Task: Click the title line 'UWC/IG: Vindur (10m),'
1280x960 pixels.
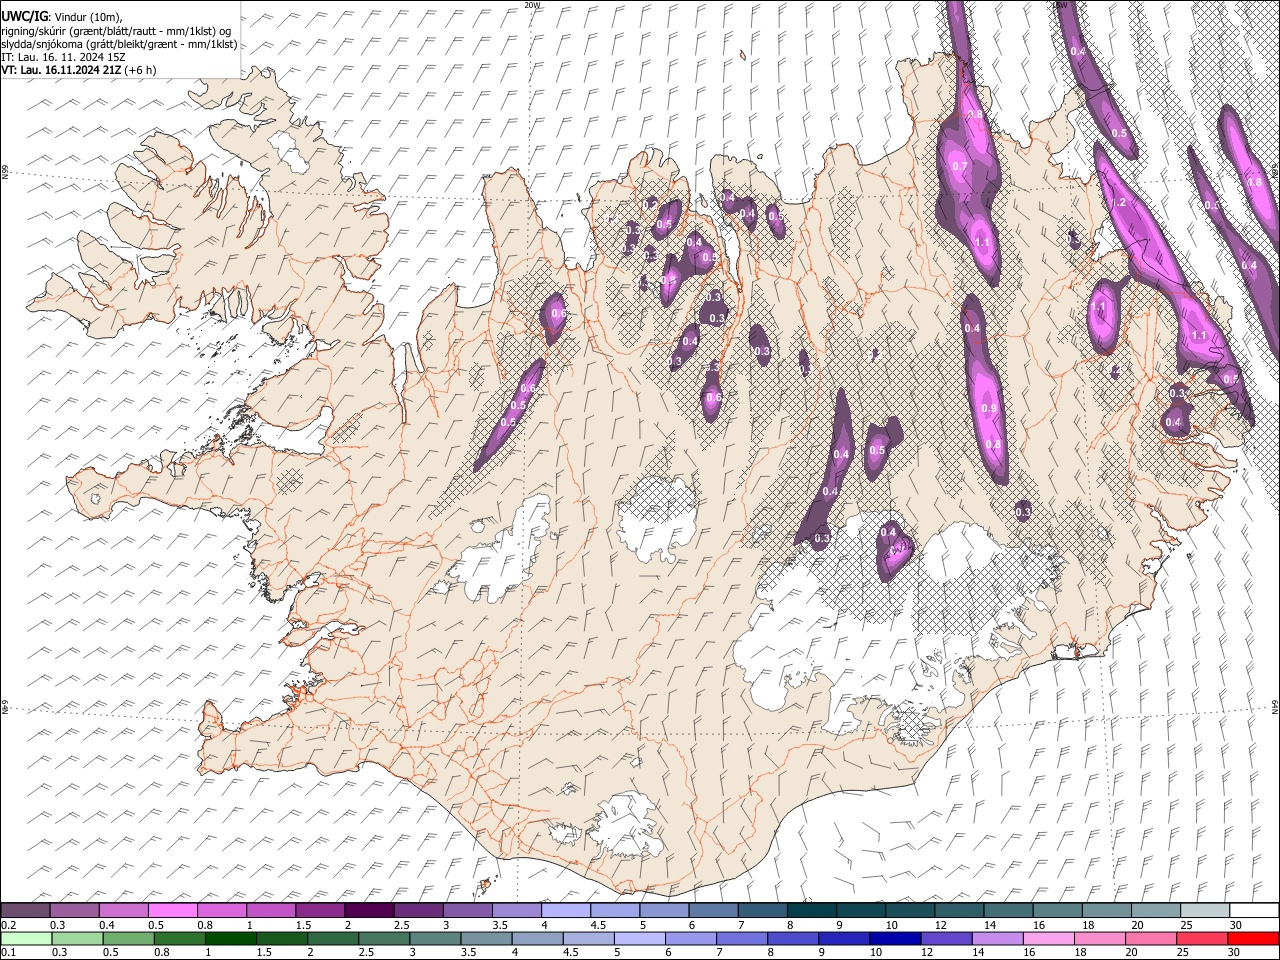Action: pos(62,18)
